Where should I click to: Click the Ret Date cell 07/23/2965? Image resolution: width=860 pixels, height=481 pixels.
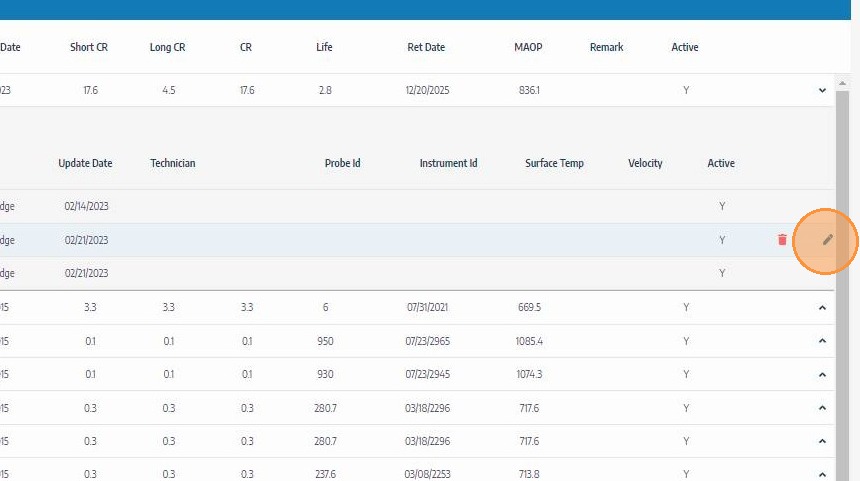pos(427,341)
